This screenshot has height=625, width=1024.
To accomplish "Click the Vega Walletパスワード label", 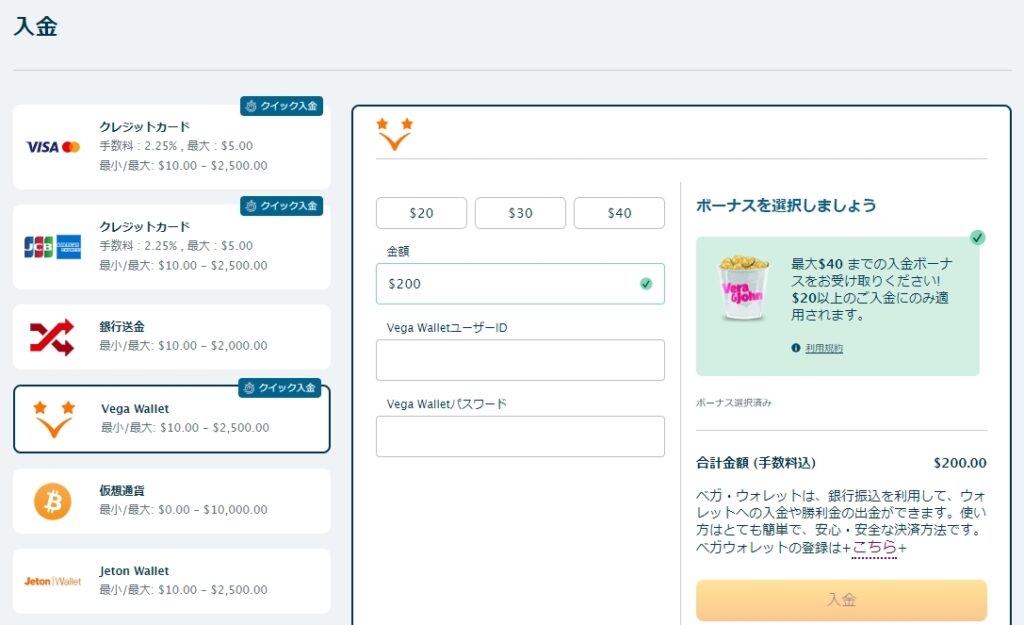I will point(447,404).
